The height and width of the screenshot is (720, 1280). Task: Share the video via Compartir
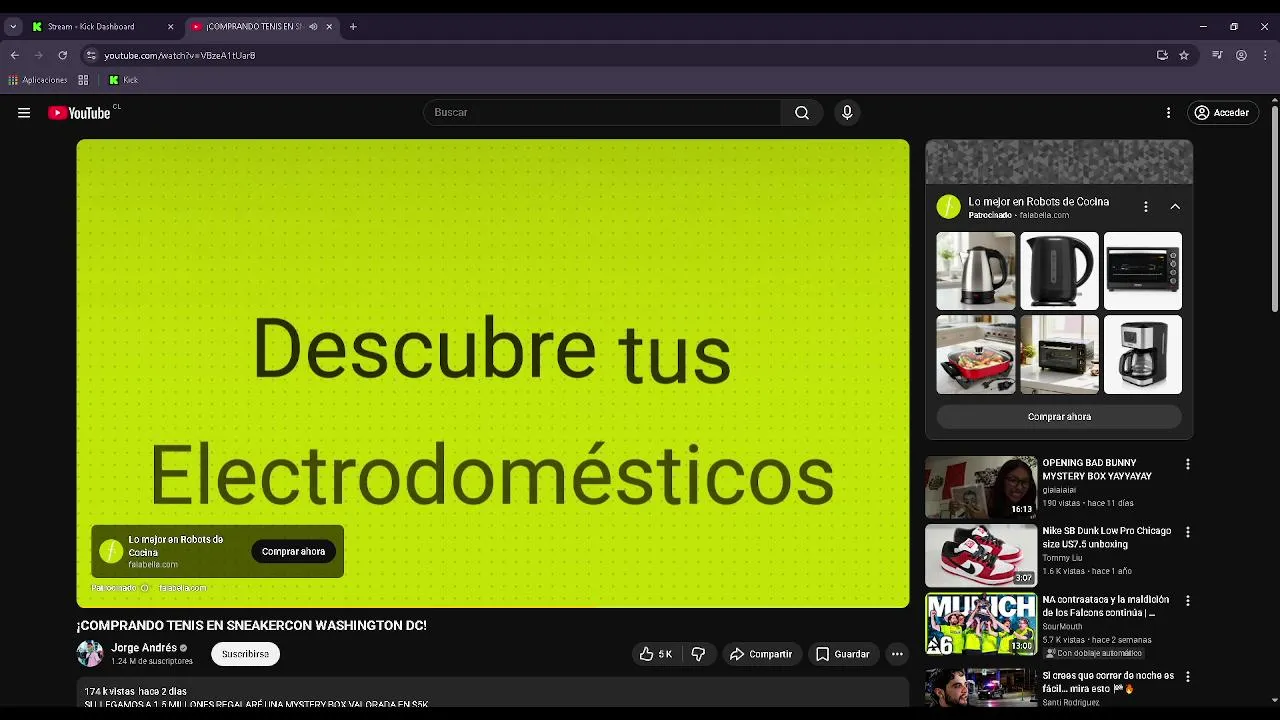coord(761,654)
